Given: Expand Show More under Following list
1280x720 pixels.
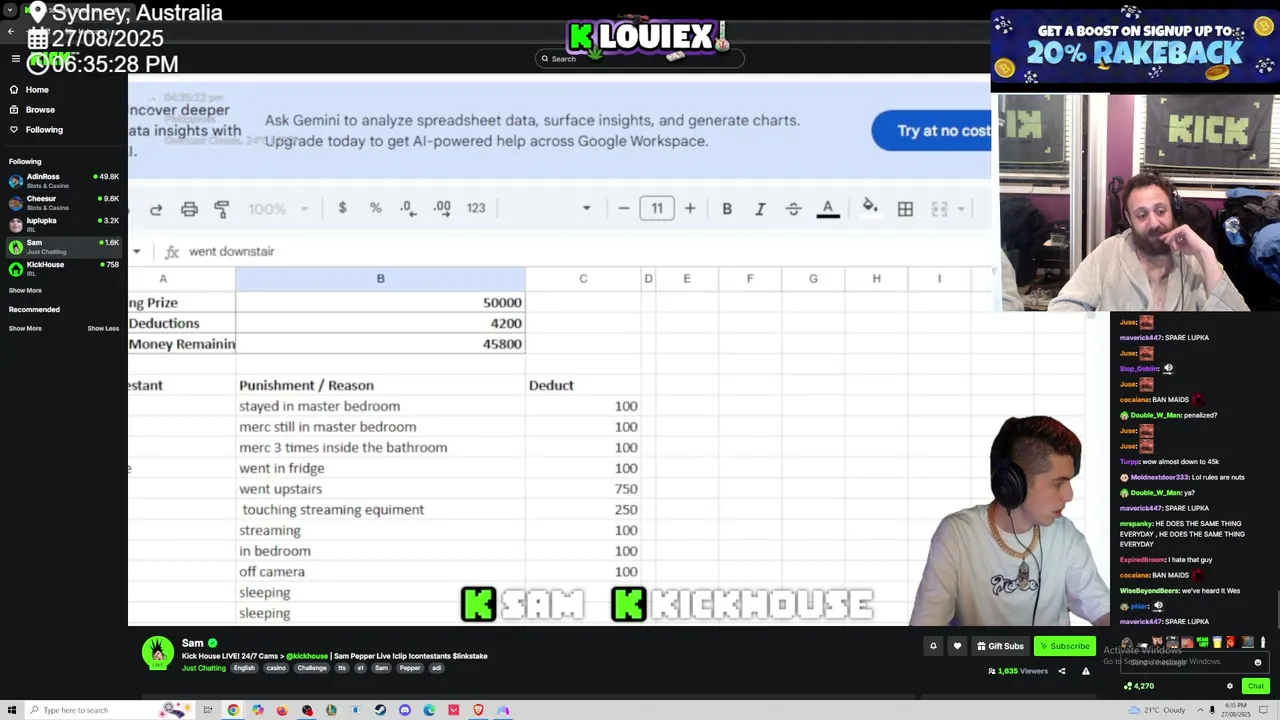Looking at the screenshot, I should point(25,290).
